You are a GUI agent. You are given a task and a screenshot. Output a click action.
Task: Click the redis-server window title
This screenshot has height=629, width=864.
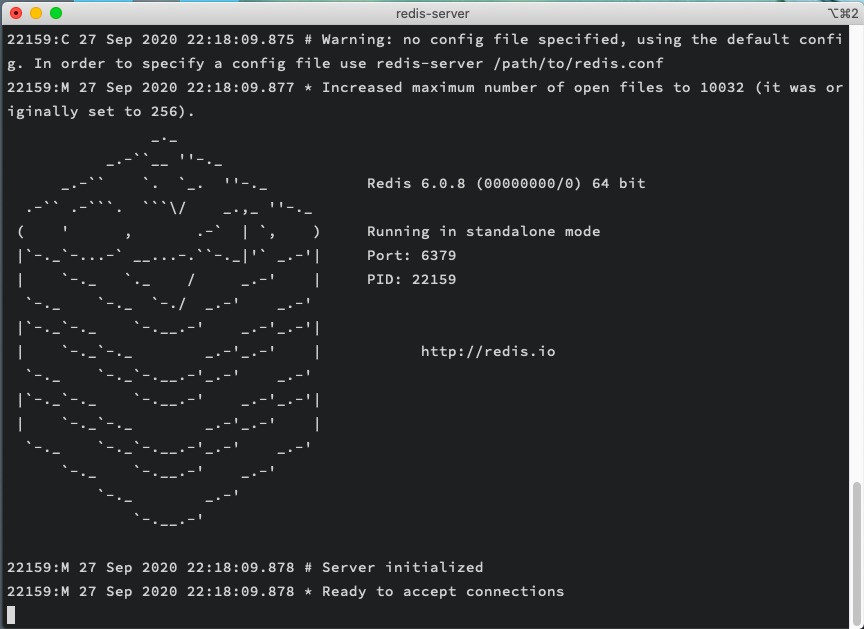click(433, 14)
